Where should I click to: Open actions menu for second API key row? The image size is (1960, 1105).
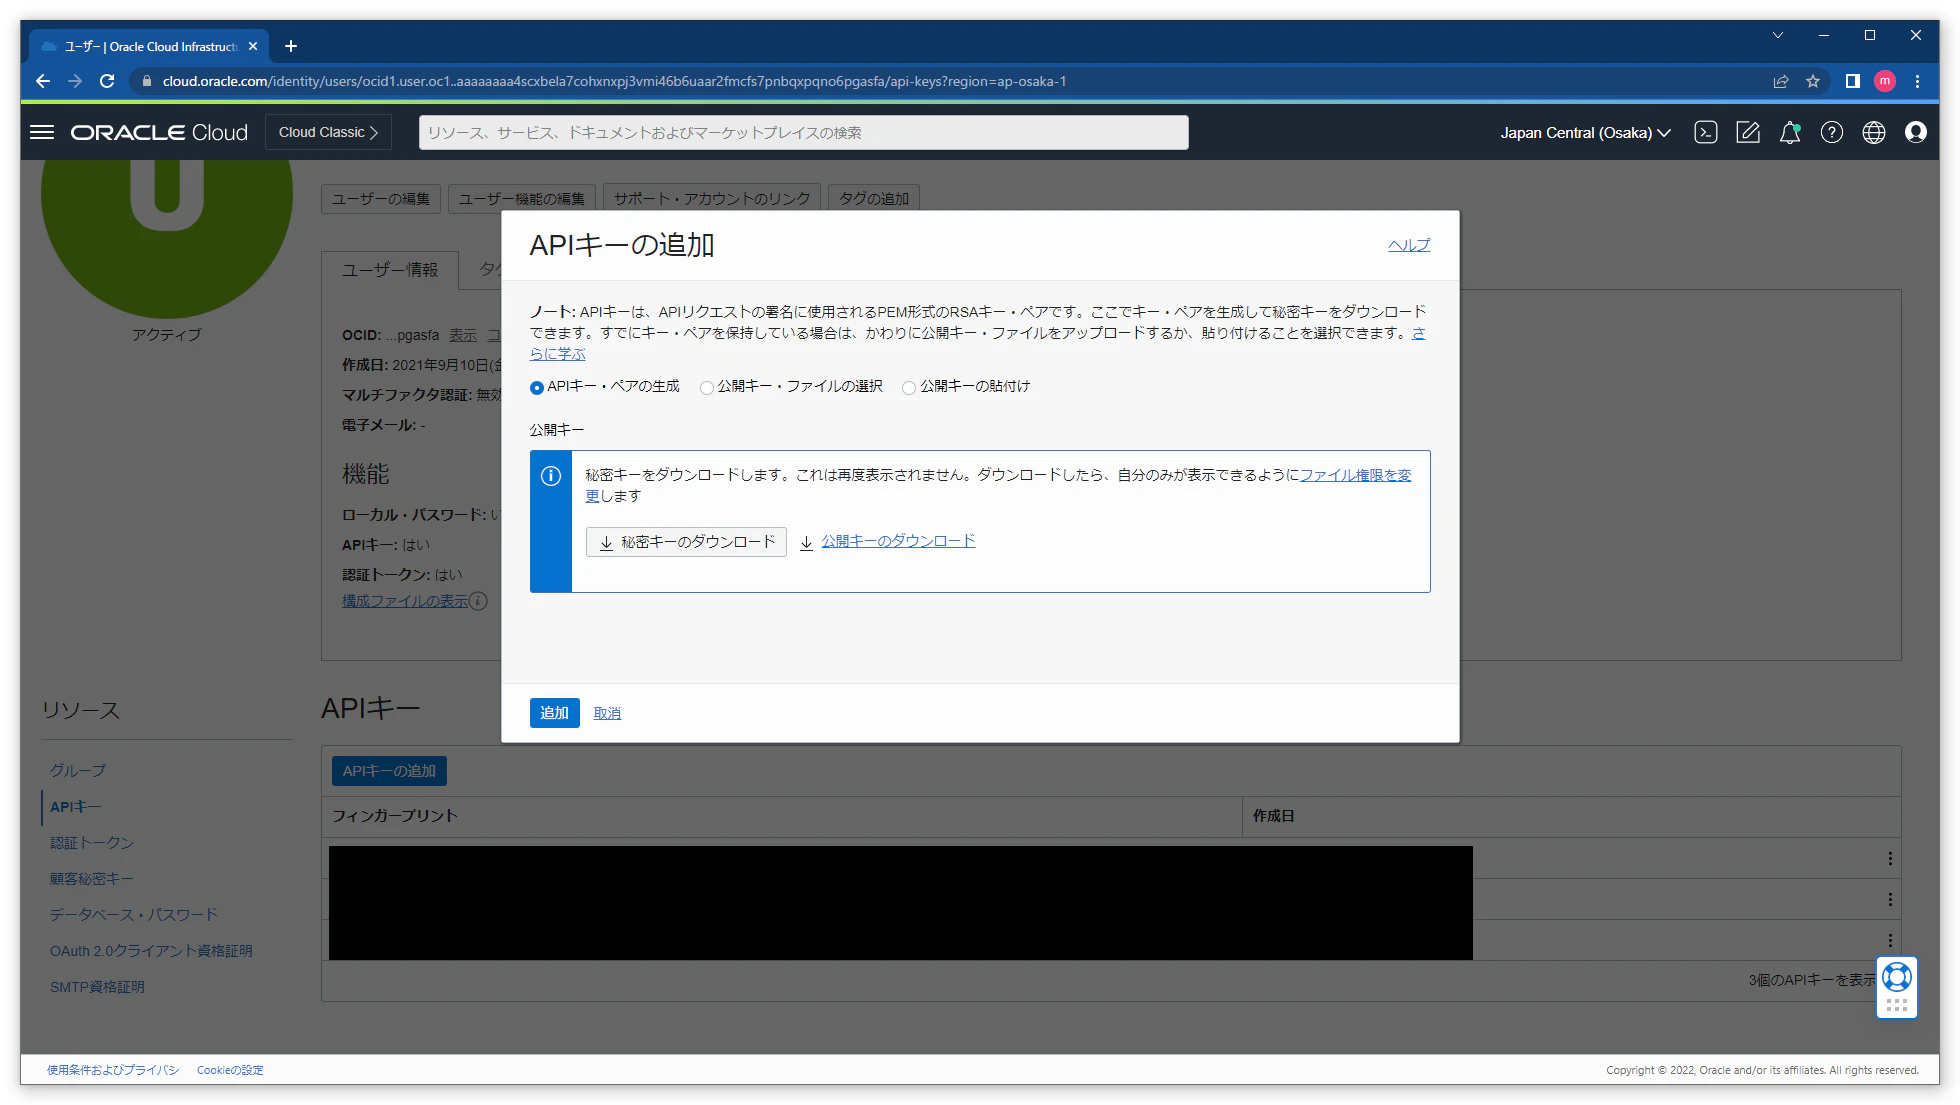click(1890, 899)
